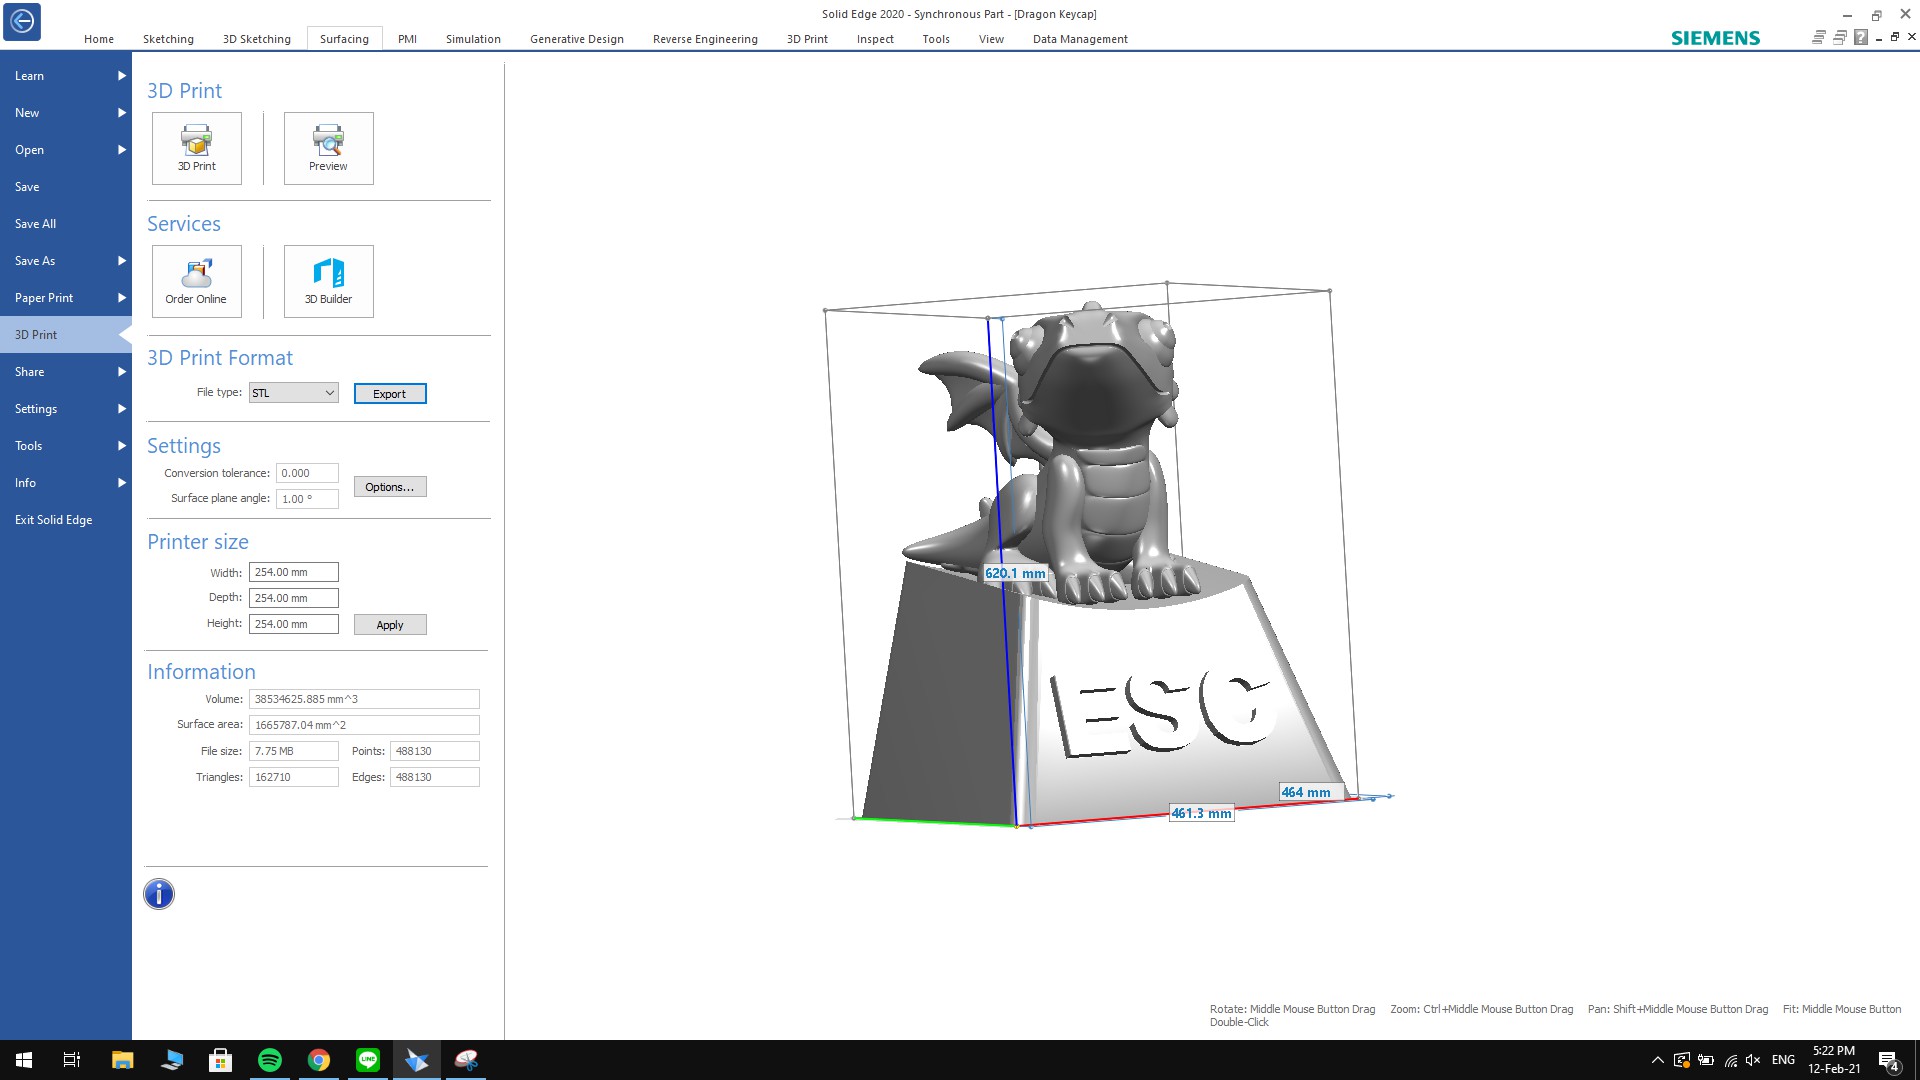Viewport: 1920px width, 1080px height.
Task: Open File Explorer from the taskbar
Action: click(x=122, y=1060)
